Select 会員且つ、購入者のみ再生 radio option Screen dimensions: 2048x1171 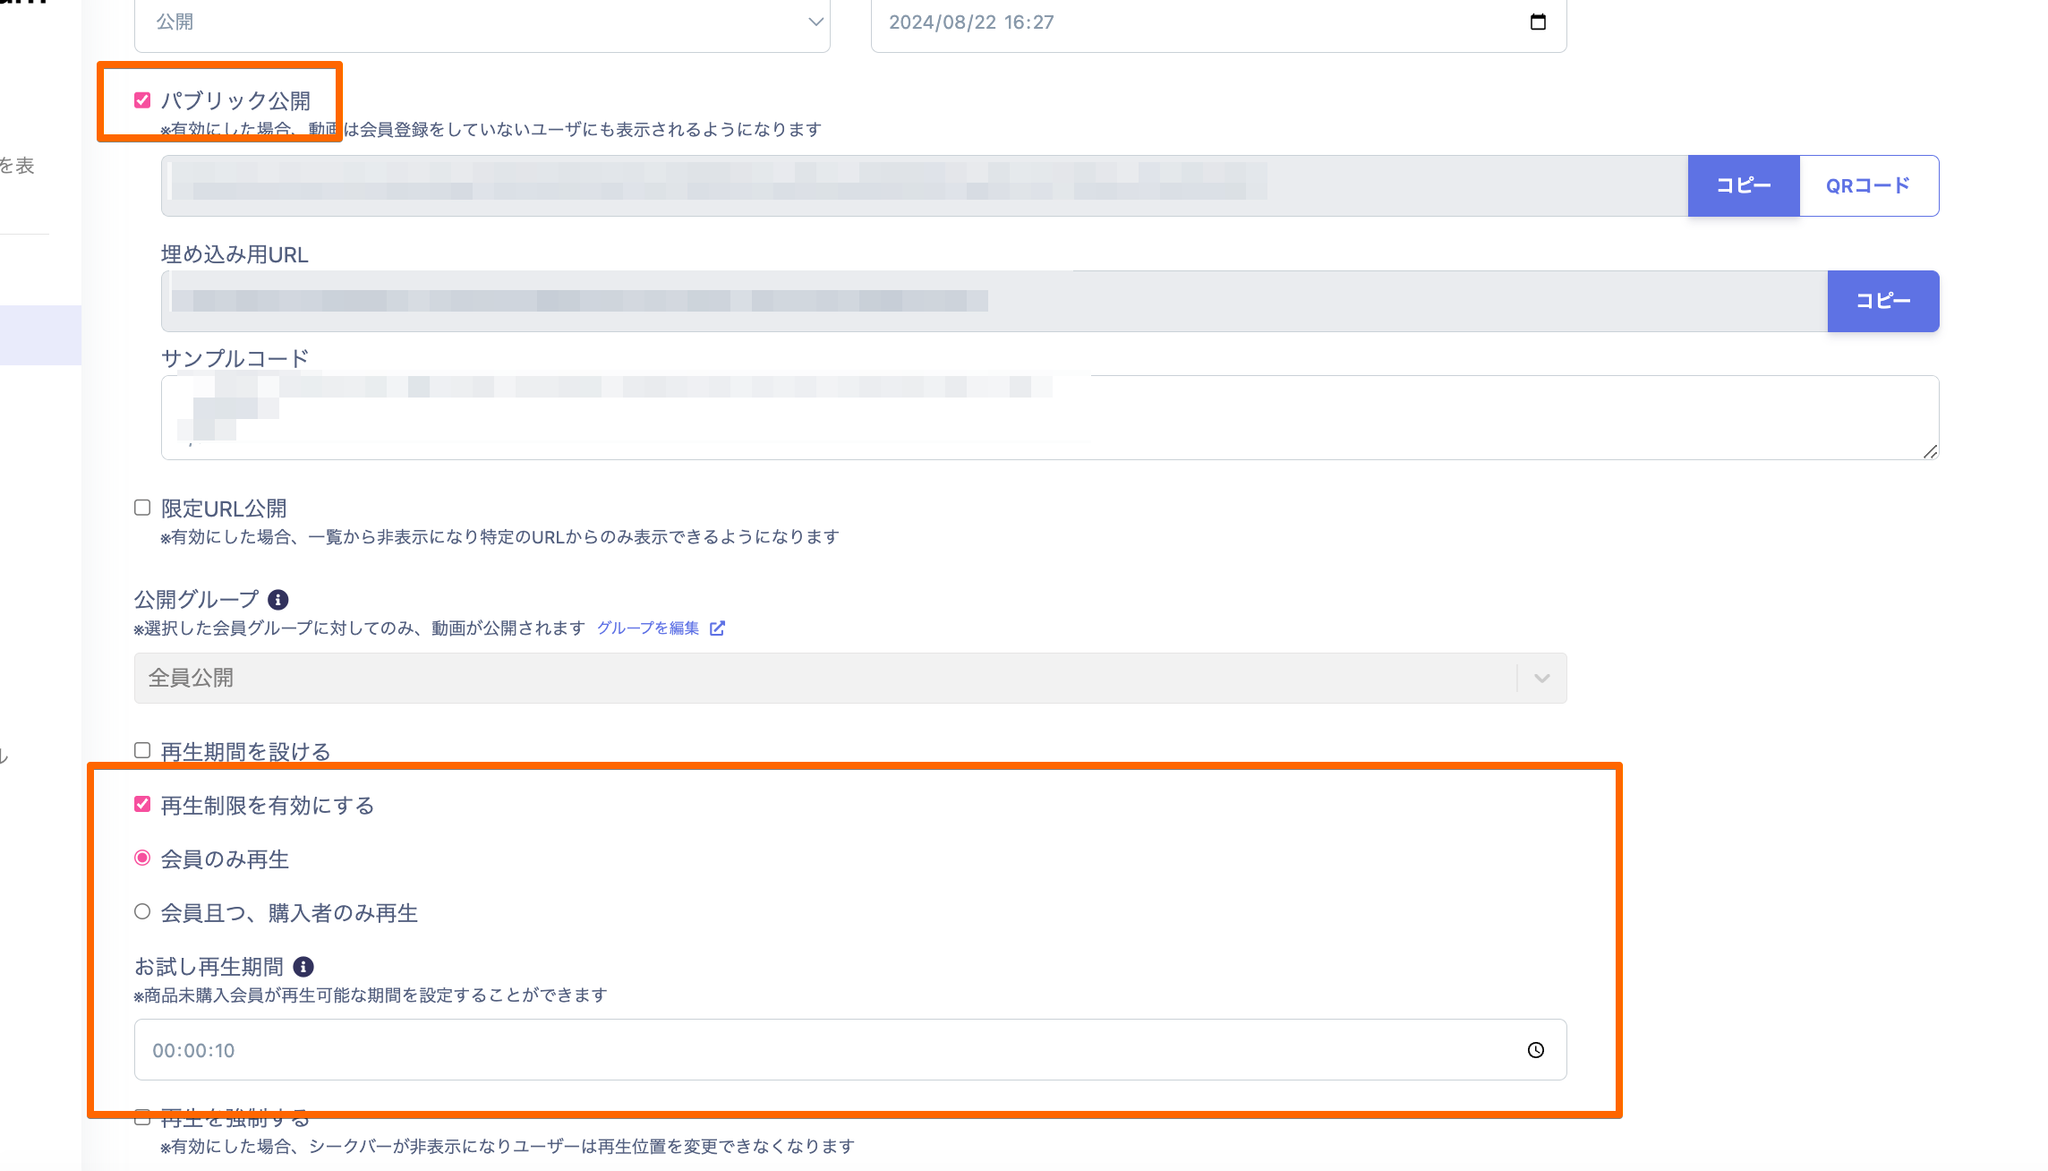142,912
